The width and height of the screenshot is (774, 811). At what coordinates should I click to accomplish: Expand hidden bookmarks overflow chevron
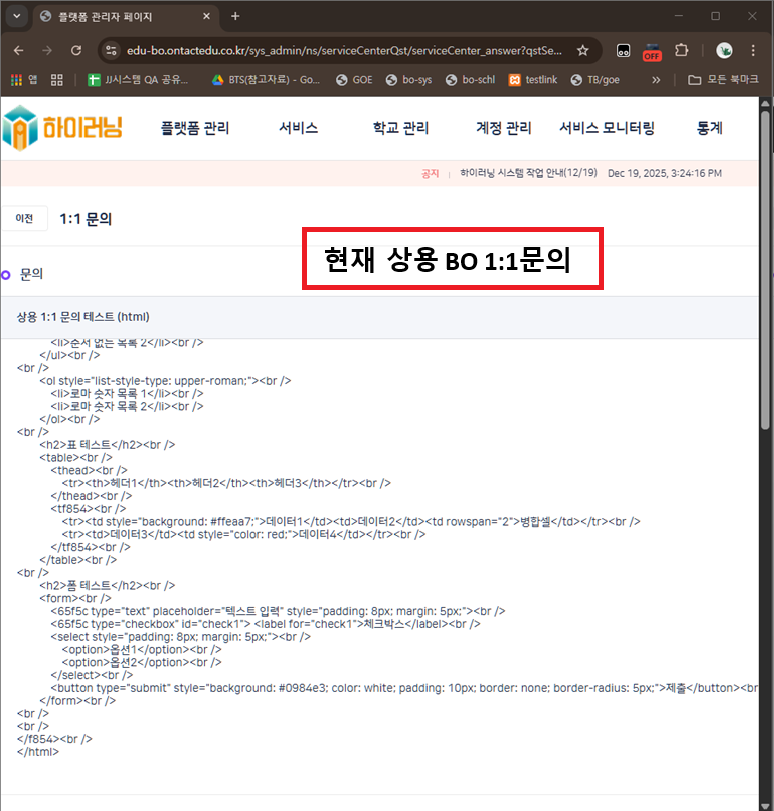[656, 80]
